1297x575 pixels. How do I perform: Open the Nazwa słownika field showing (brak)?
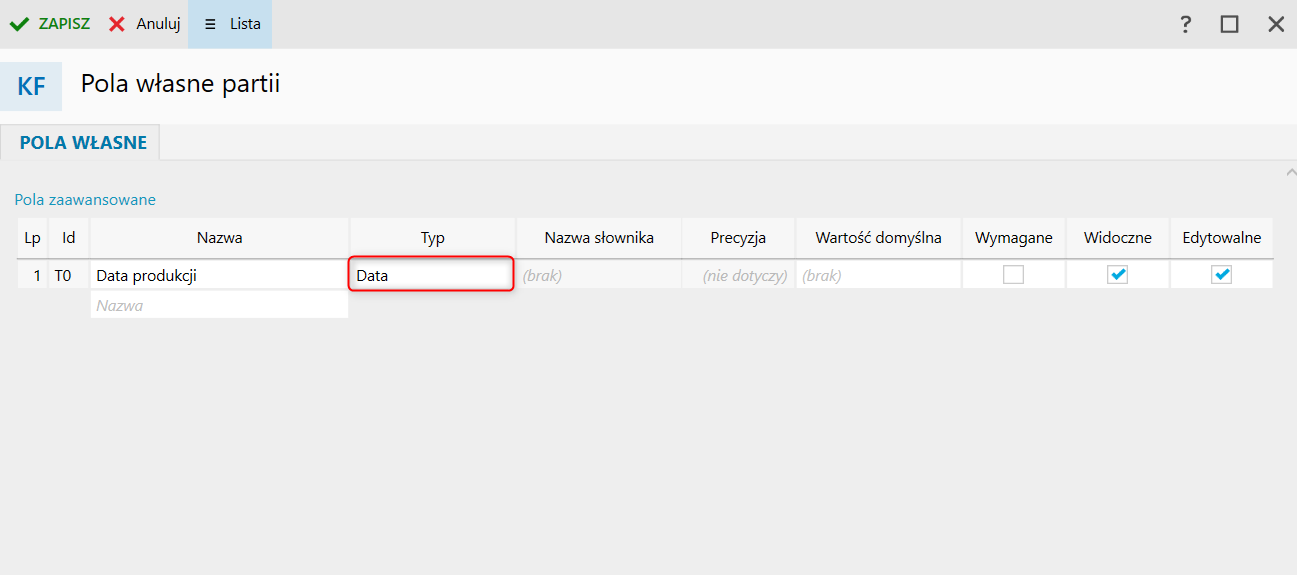pos(598,275)
